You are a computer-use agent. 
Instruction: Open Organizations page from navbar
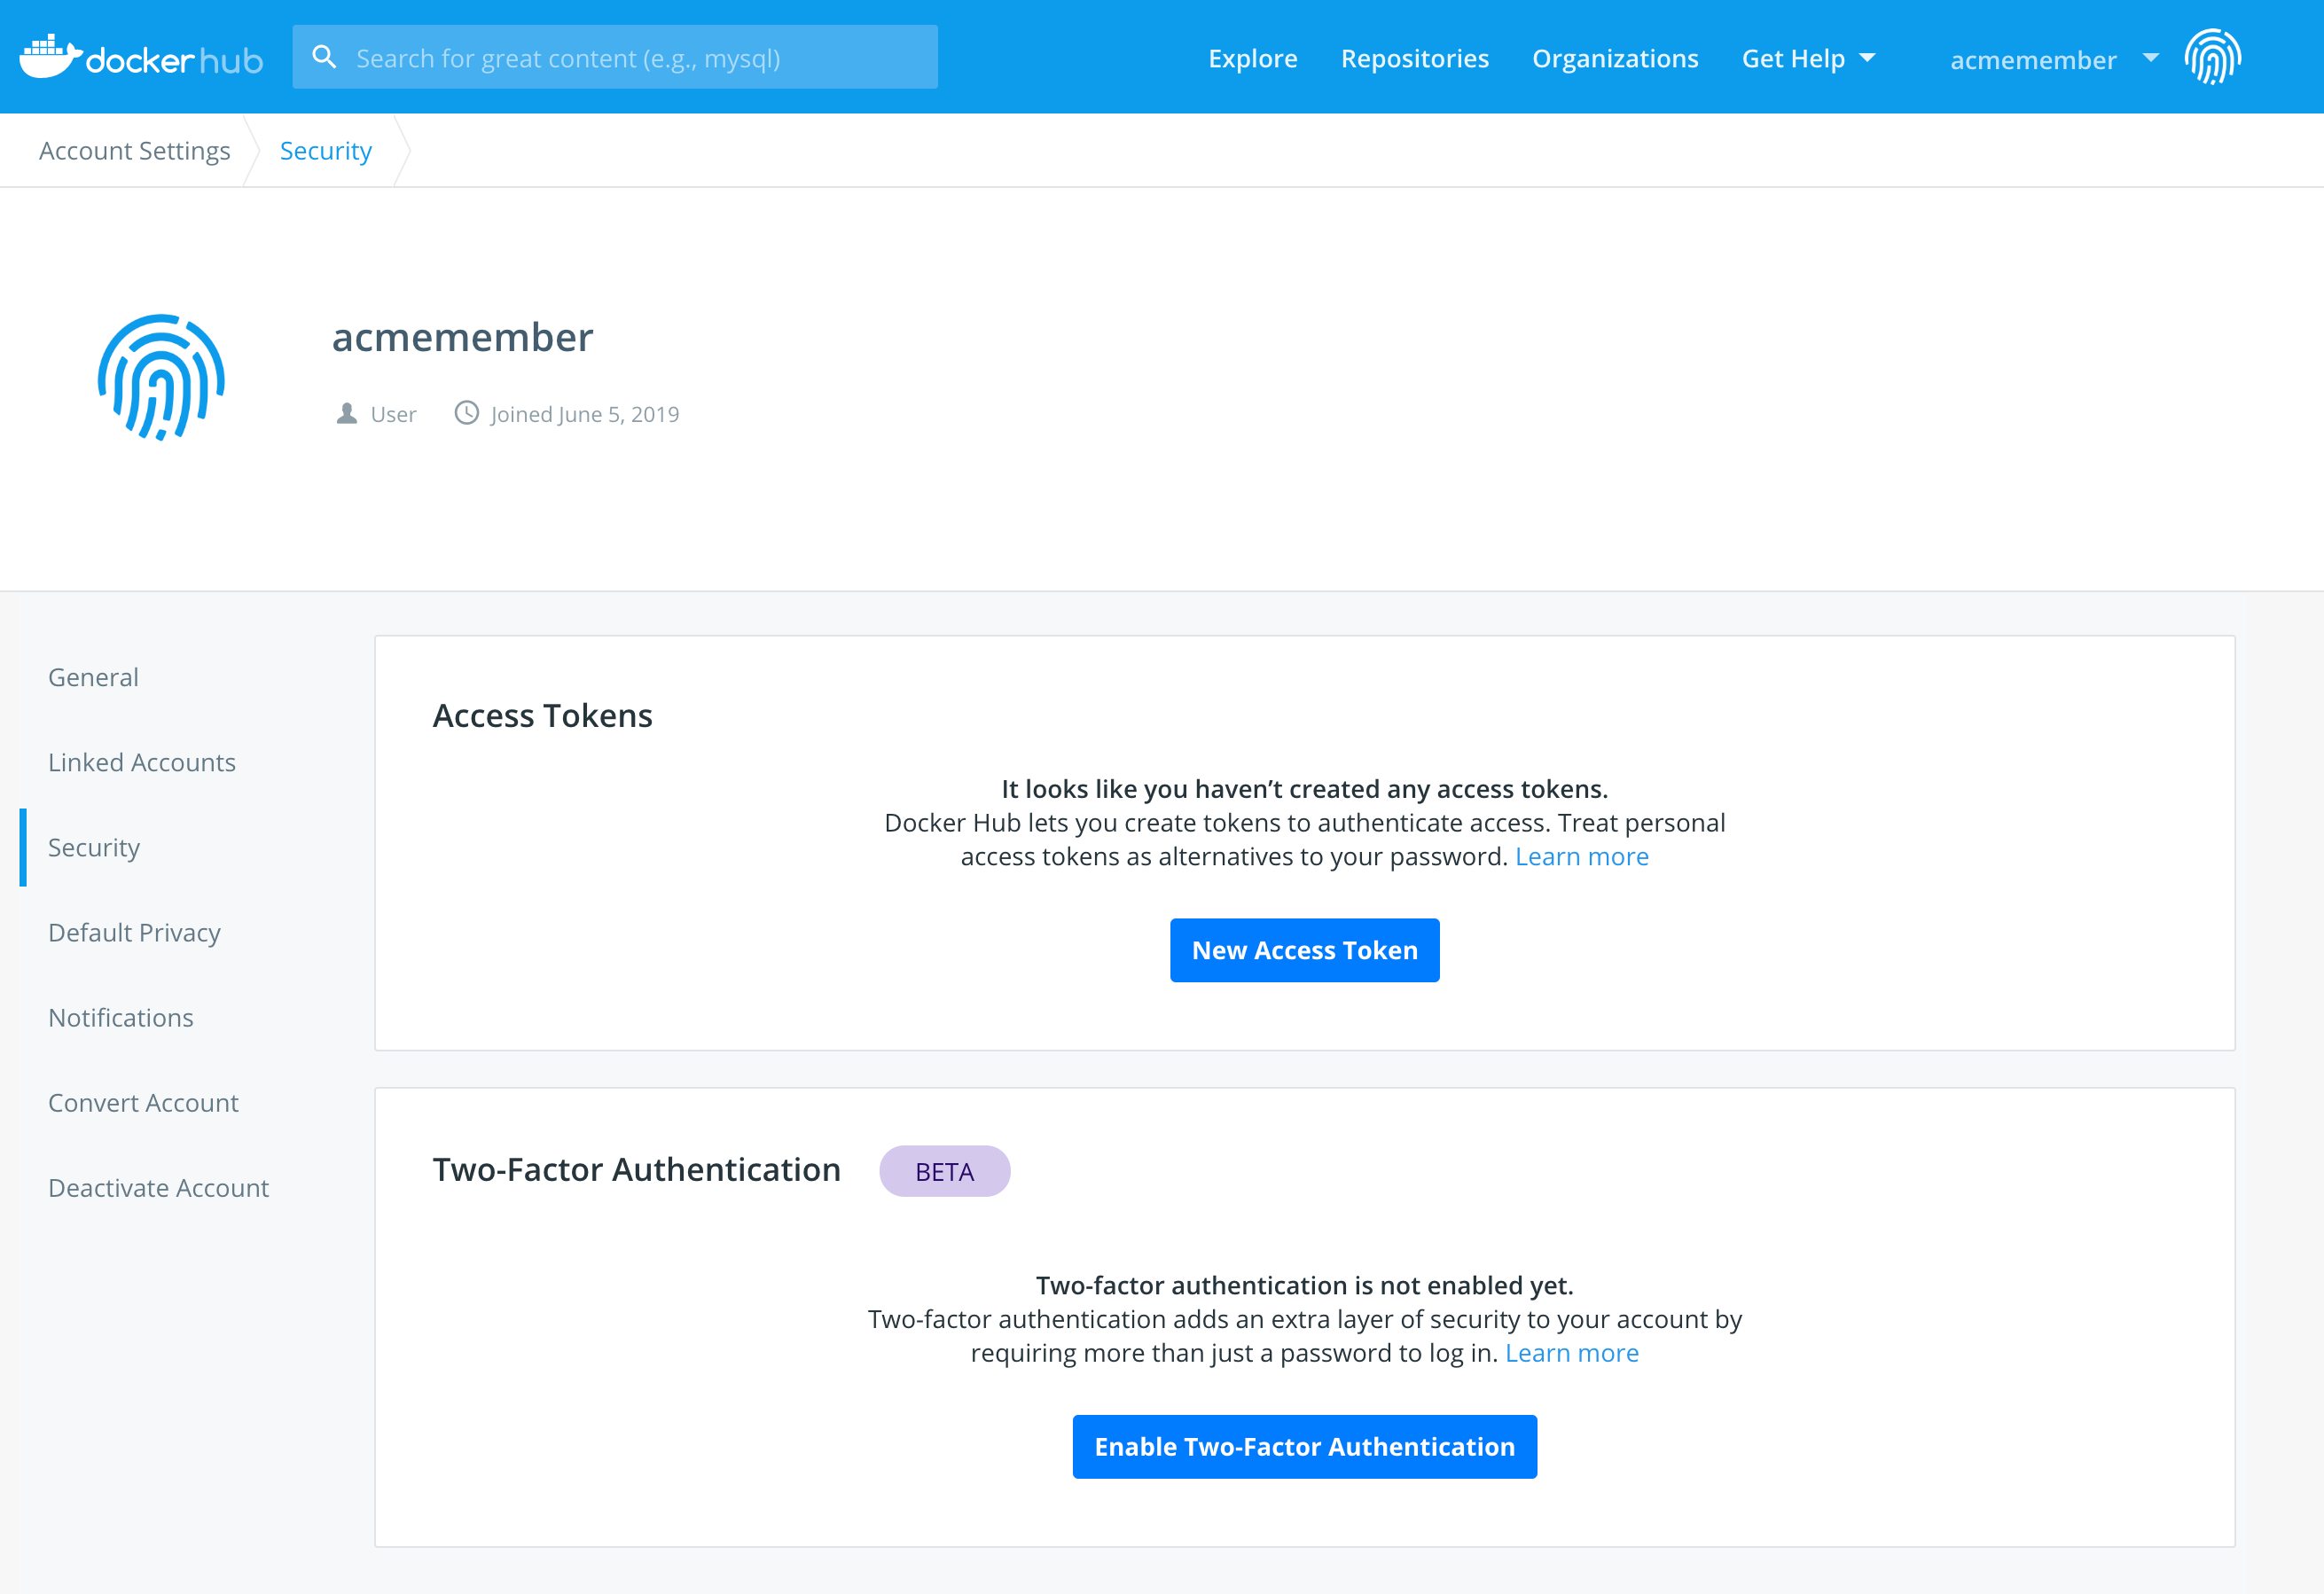(x=1615, y=59)
